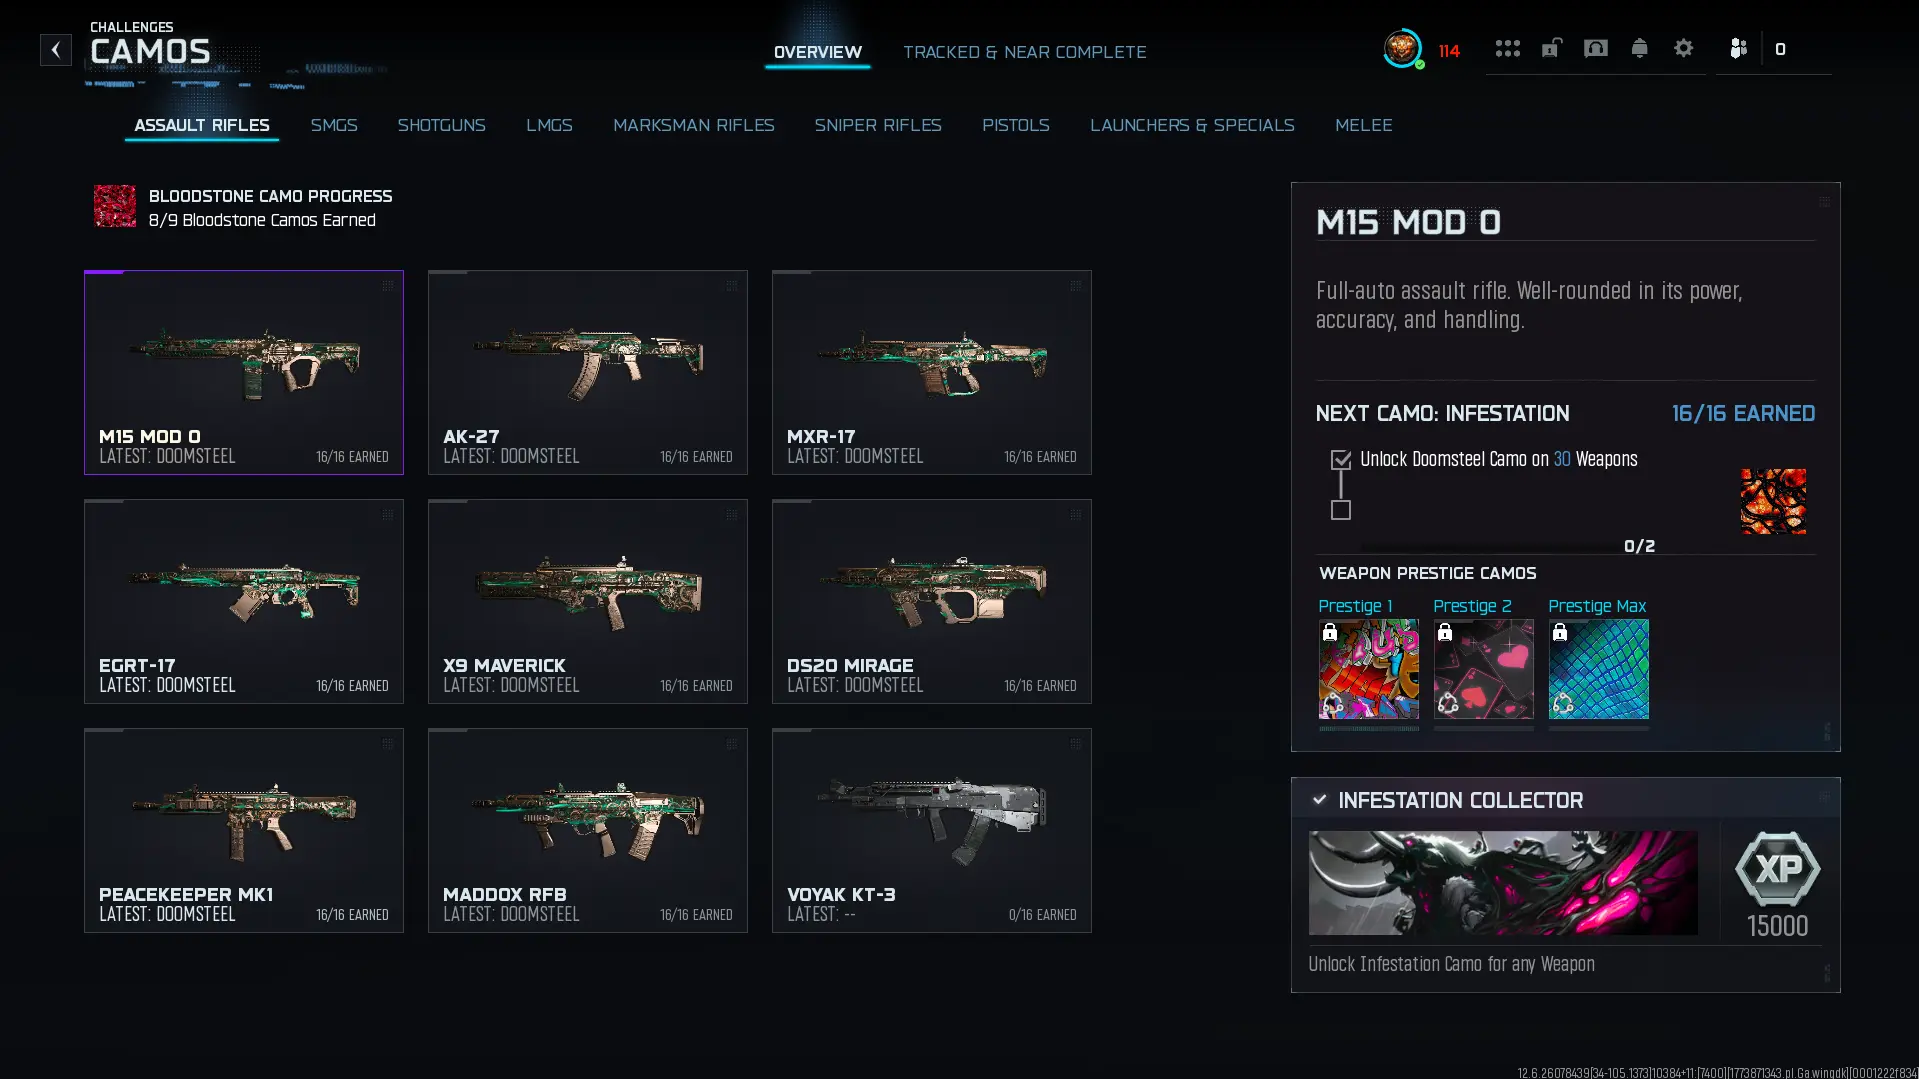
Task: Switch to the SMGs weapon tab
Action: 333,125
